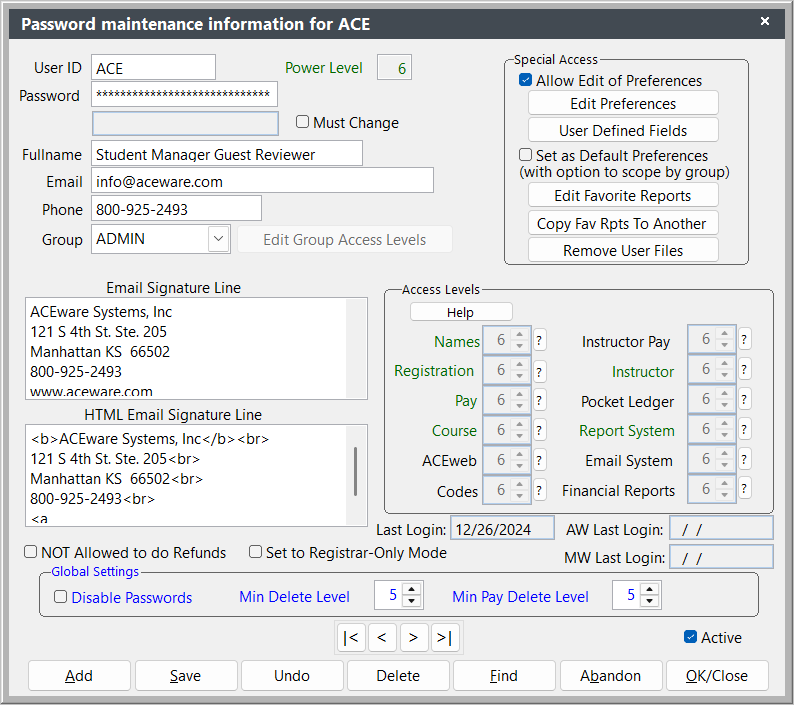This screenshot has height=705, width=794.
Task: Open help for Report System level
Action: pyautogui.click(x=744, y=429)
